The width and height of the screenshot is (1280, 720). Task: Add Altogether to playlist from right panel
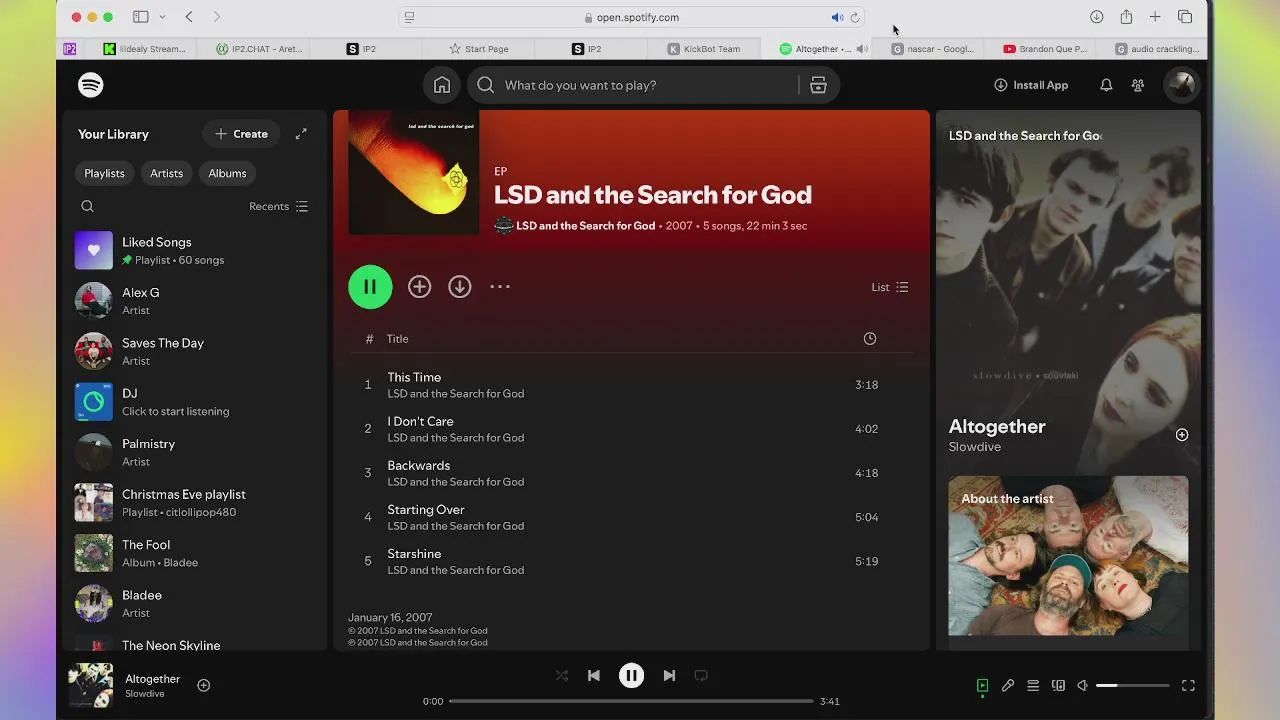click(x=1182, y=435)
